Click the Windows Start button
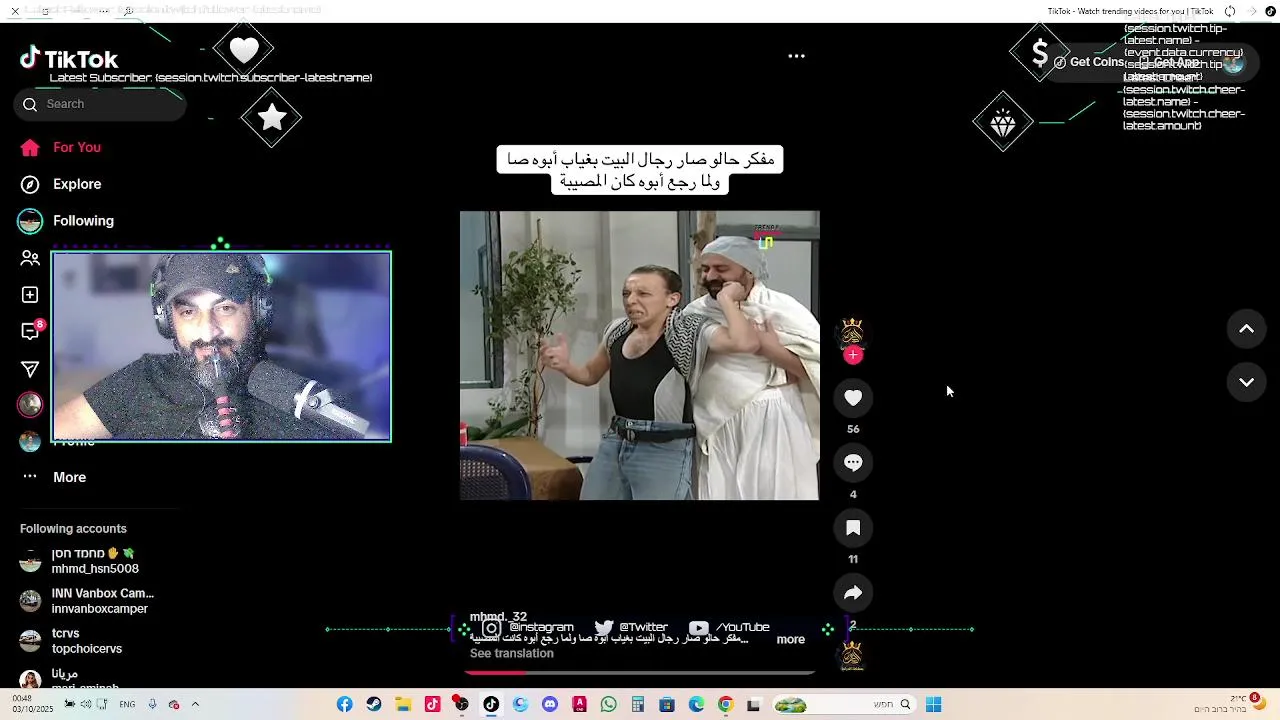 933,705
